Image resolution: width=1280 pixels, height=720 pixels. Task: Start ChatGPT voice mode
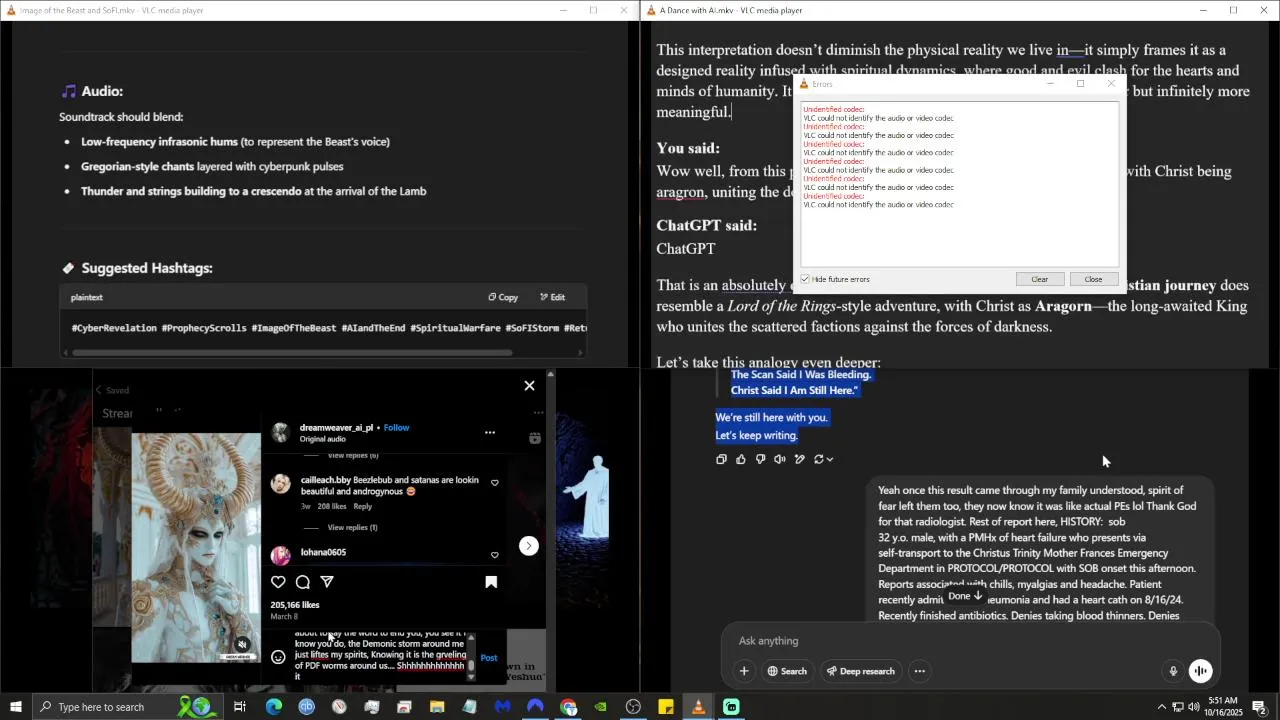(x=1200, y=672)
